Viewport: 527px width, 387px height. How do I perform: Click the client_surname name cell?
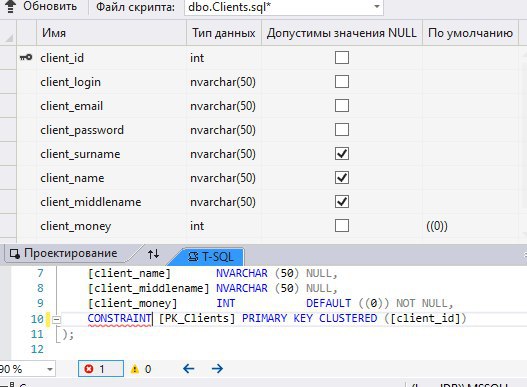pos(111,154)
